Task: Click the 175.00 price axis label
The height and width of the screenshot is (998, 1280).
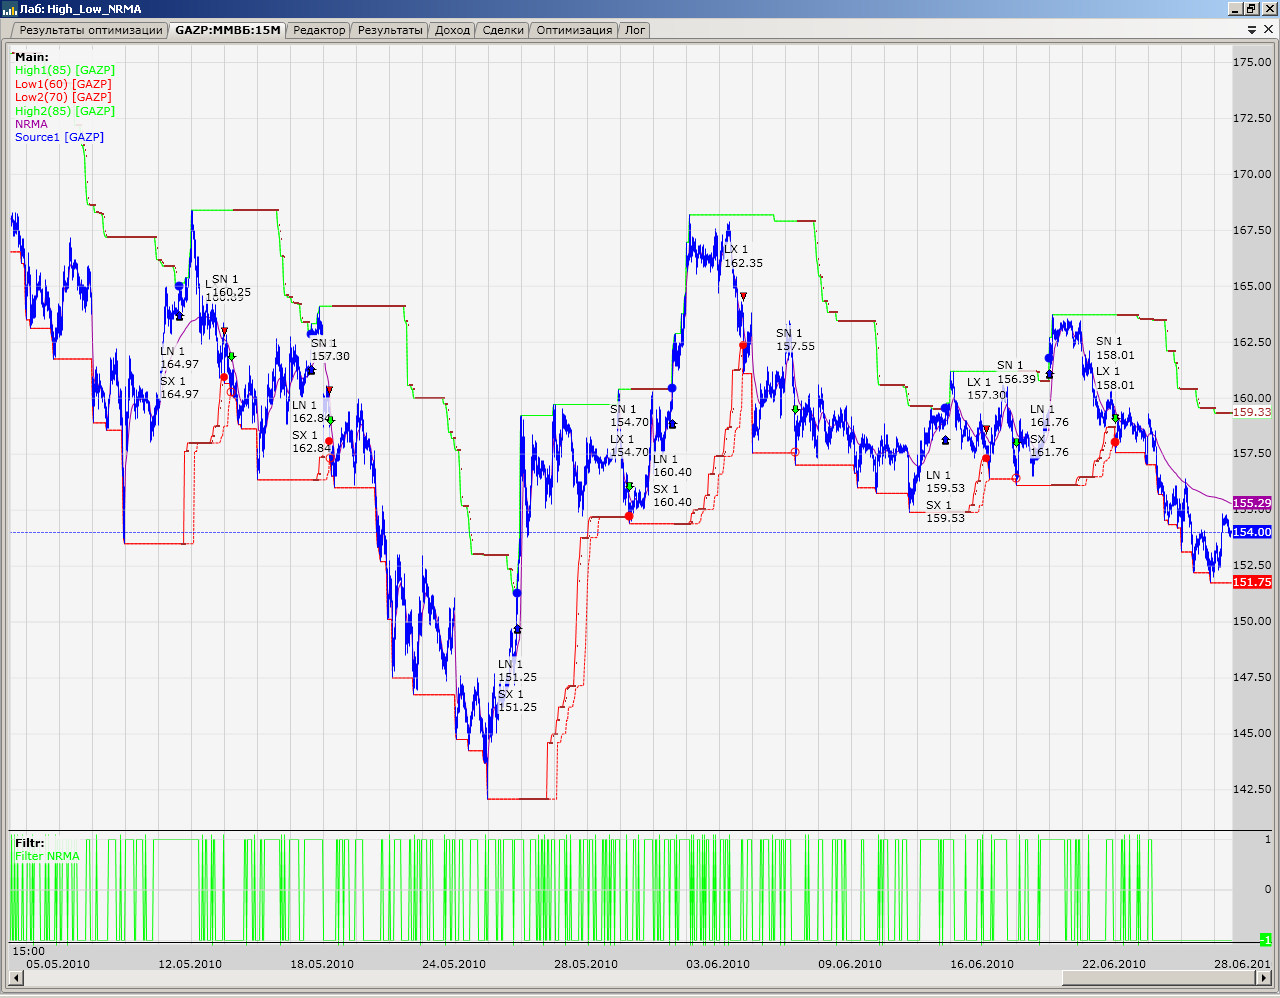Action: coord(1252,62)
